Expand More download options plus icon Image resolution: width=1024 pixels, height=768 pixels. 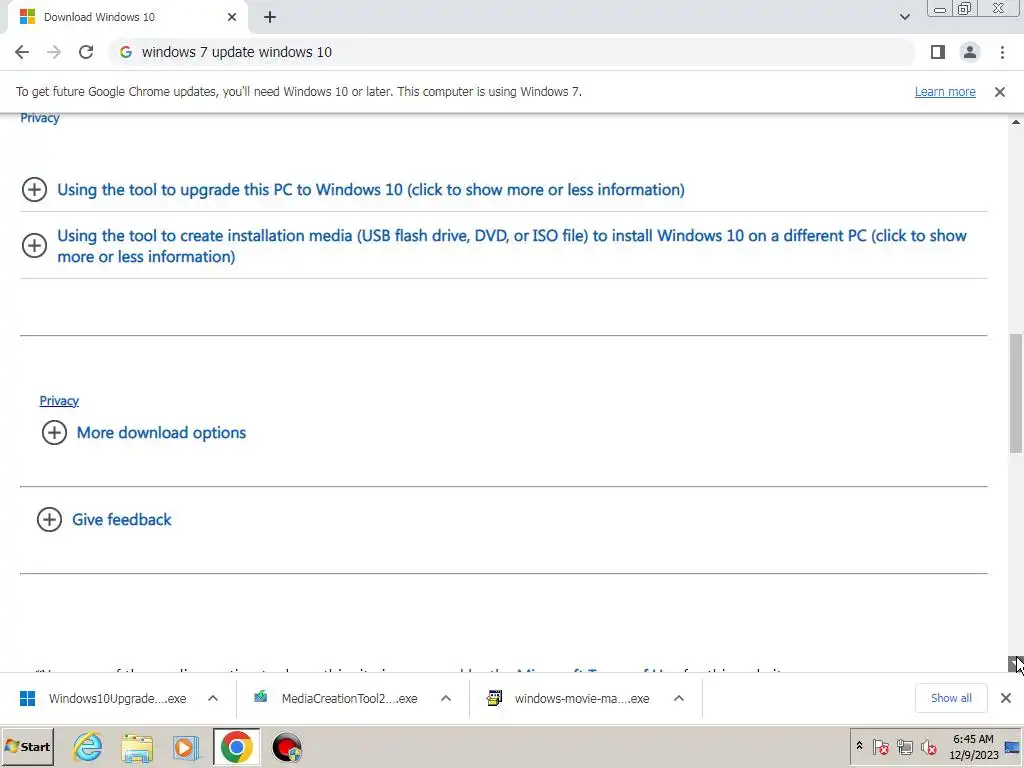54,433
